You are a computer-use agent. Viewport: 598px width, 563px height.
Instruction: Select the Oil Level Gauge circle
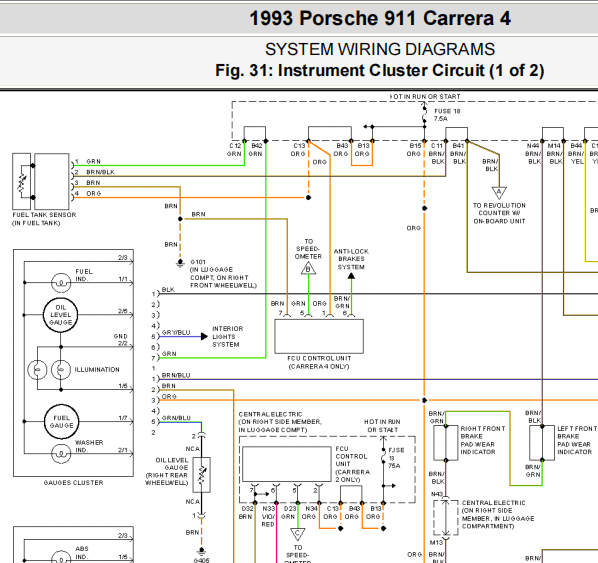[x=61, y=315]
